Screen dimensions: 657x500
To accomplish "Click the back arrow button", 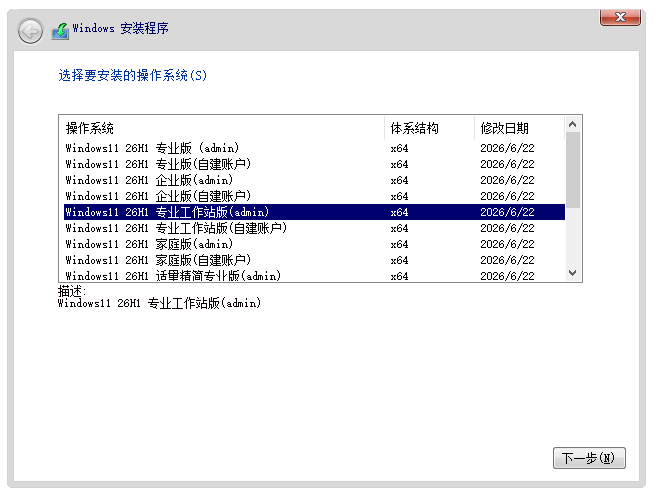I will click(30, 31).
